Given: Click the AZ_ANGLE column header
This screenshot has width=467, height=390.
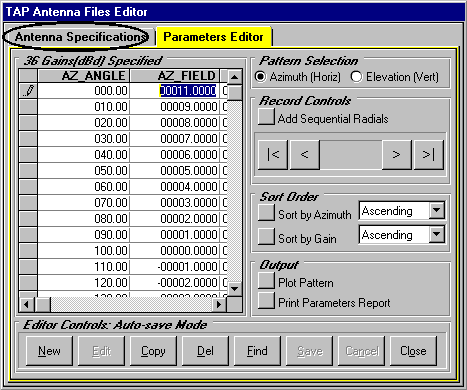Looking at the screenshot, I should point(84,76).
